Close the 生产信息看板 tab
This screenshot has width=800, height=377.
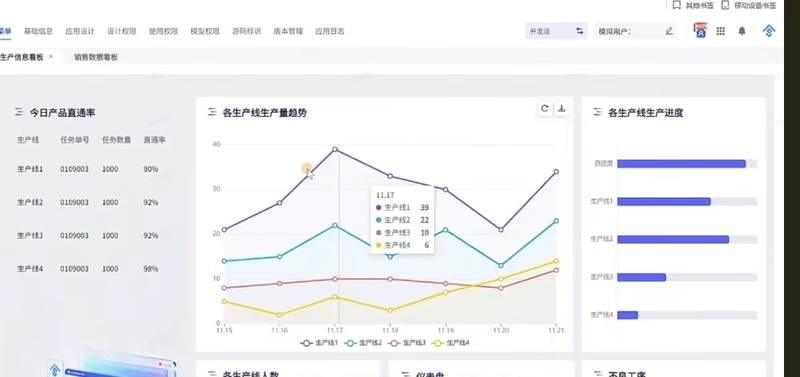coord(51,57)
